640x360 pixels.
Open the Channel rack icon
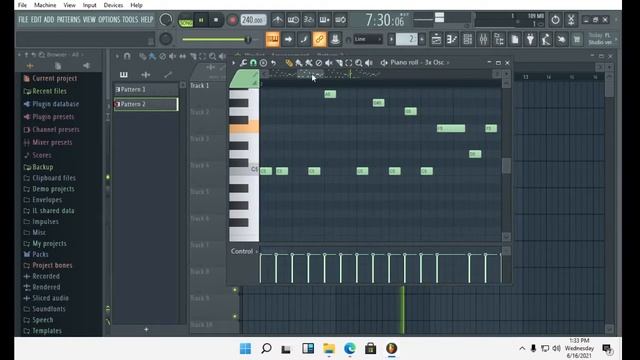click(x=468, y=39)
